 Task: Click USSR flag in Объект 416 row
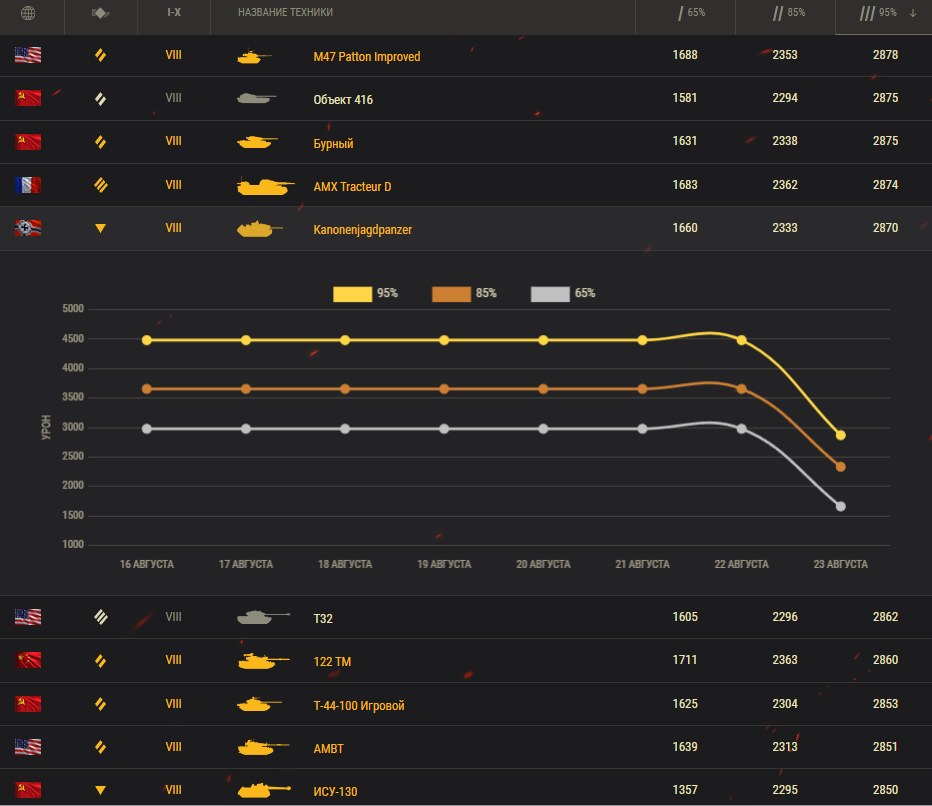(28, 98)
